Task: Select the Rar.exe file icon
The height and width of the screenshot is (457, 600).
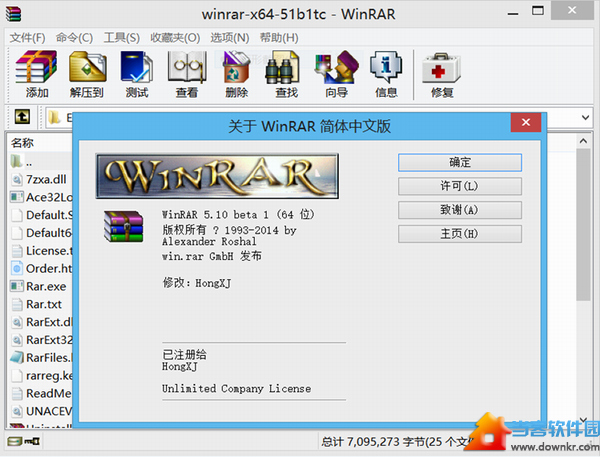Action: [x=16, y=286]
